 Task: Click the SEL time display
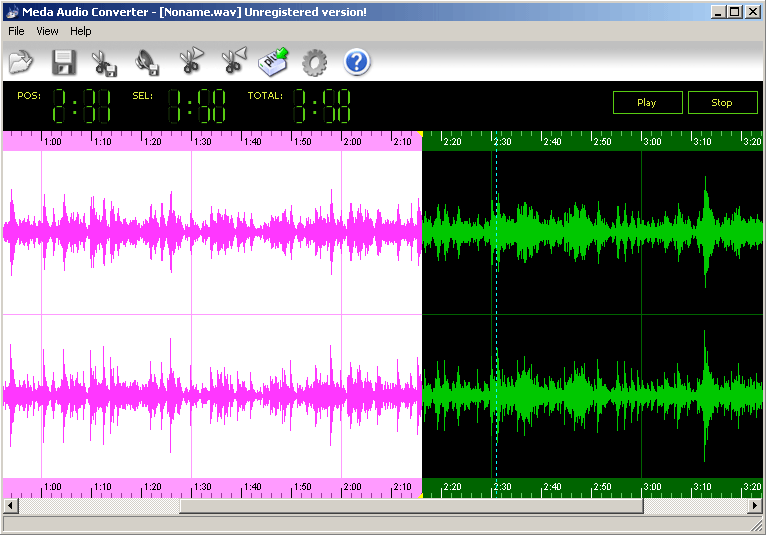pos(197,106)
